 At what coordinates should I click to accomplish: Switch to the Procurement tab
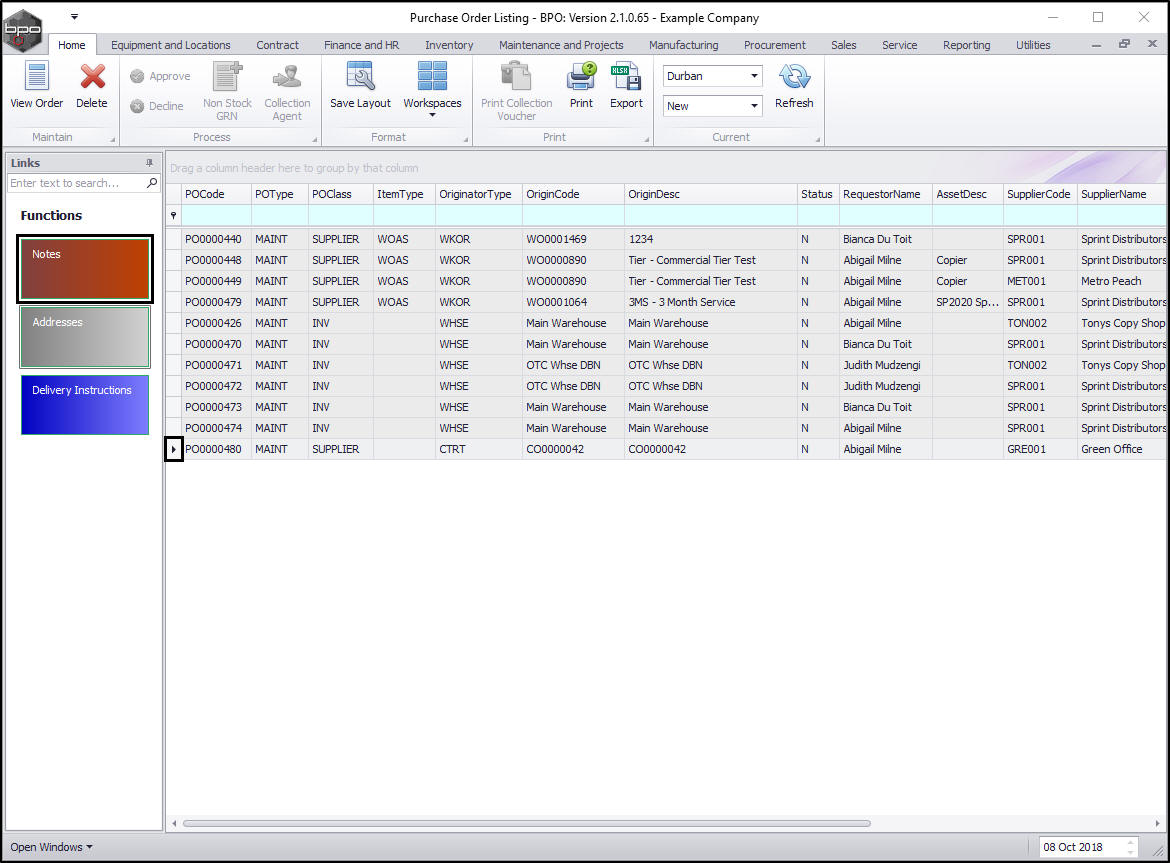coord(774,45)
